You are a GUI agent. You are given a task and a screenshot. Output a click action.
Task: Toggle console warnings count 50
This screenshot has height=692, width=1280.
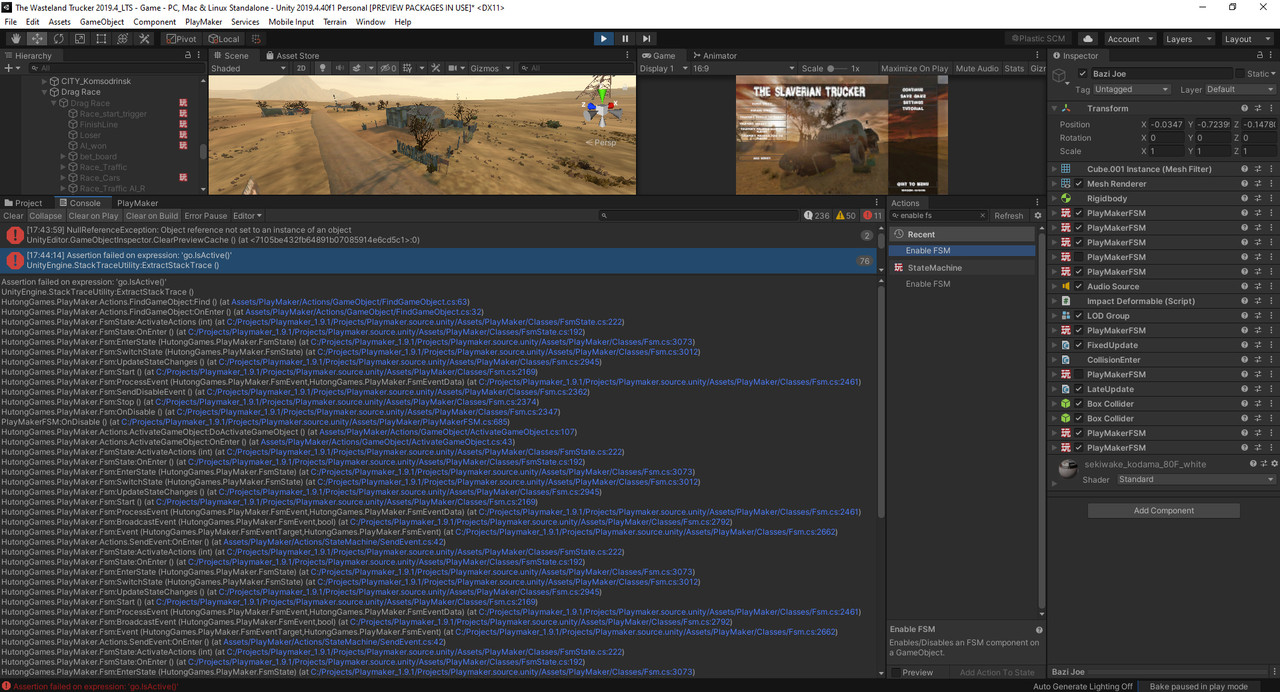pos(846,216)
